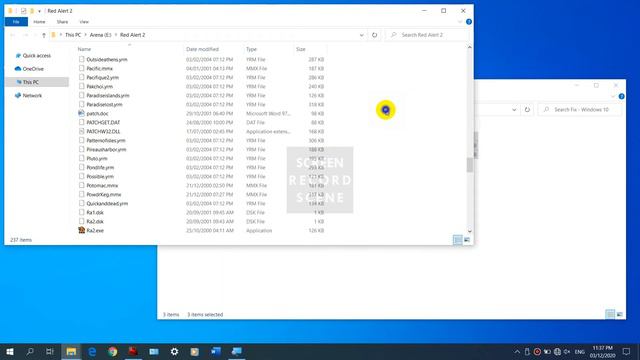Open Task View from taskbar
The image size is (640, 360).
(50, 351)
